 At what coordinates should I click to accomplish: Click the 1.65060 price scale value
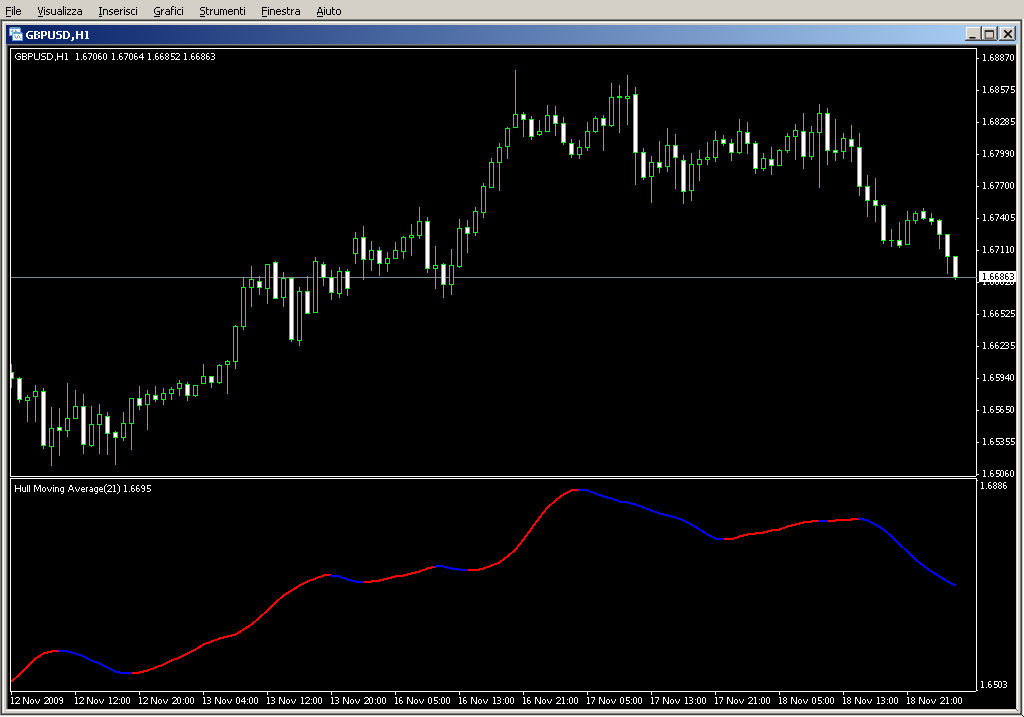[x=998, y=473]
